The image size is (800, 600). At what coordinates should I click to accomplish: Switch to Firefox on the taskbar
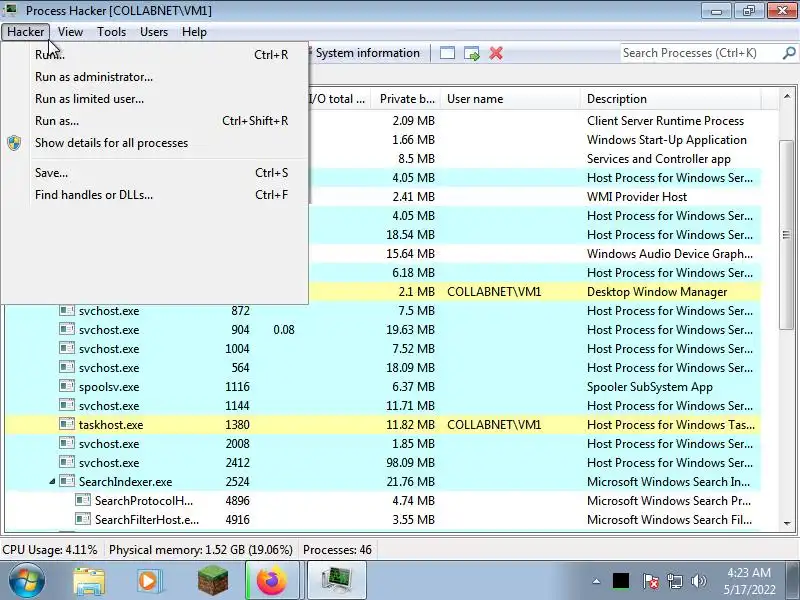[272, 581]
